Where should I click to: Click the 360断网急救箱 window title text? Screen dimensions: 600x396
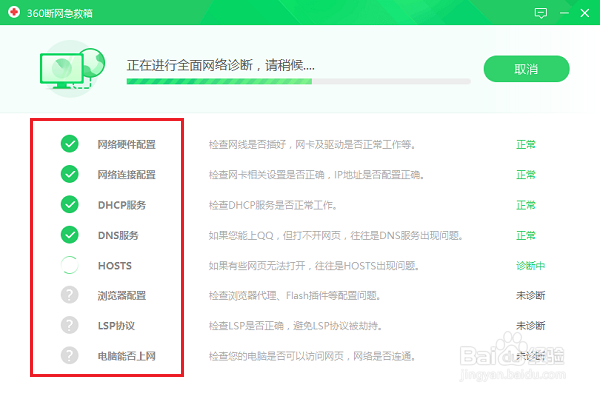60,13
